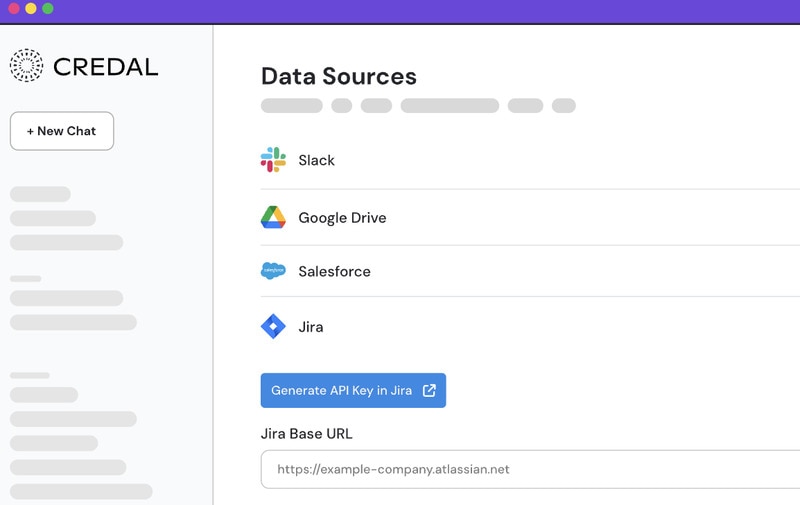Click the CREDAL wordmark text
Viewport: 800px width, 505px height.
click(105, 67)
